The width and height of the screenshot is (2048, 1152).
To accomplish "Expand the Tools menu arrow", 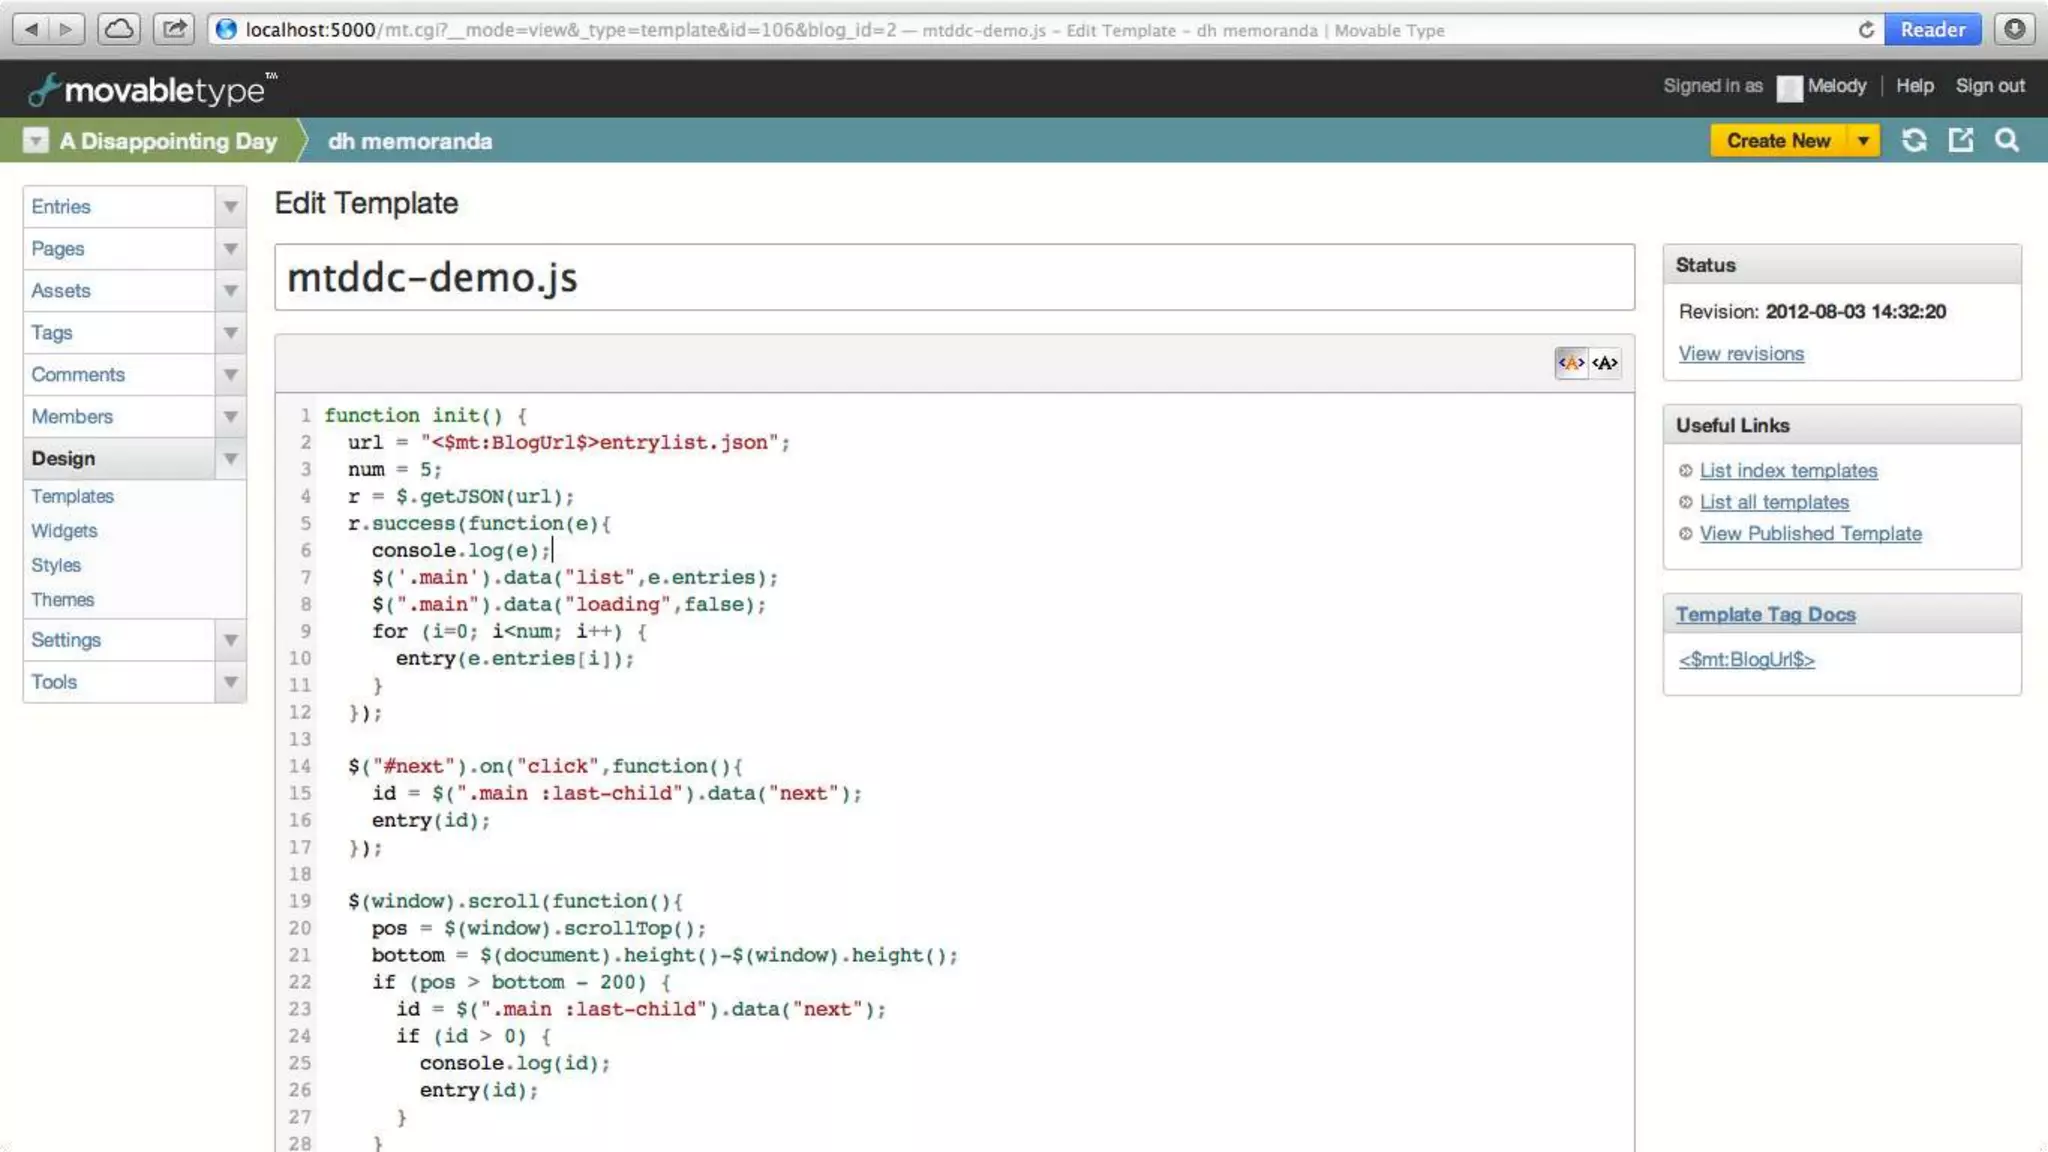I will 230,681.
